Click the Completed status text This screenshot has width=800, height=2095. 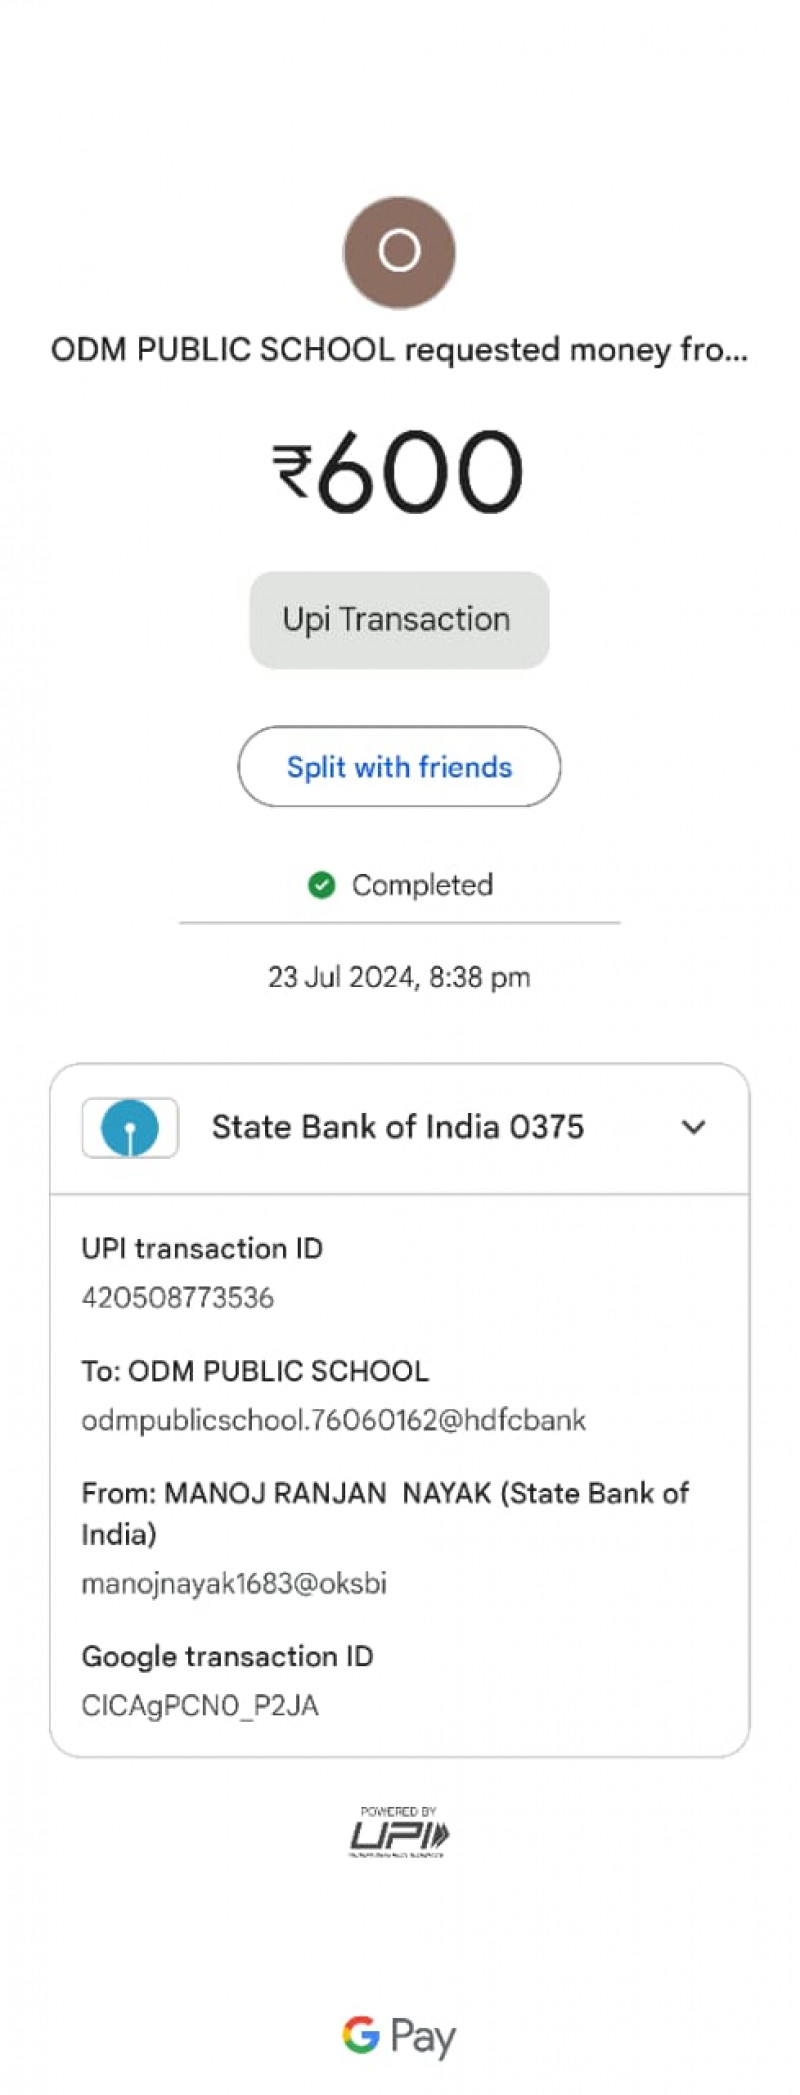pos(422,885)
